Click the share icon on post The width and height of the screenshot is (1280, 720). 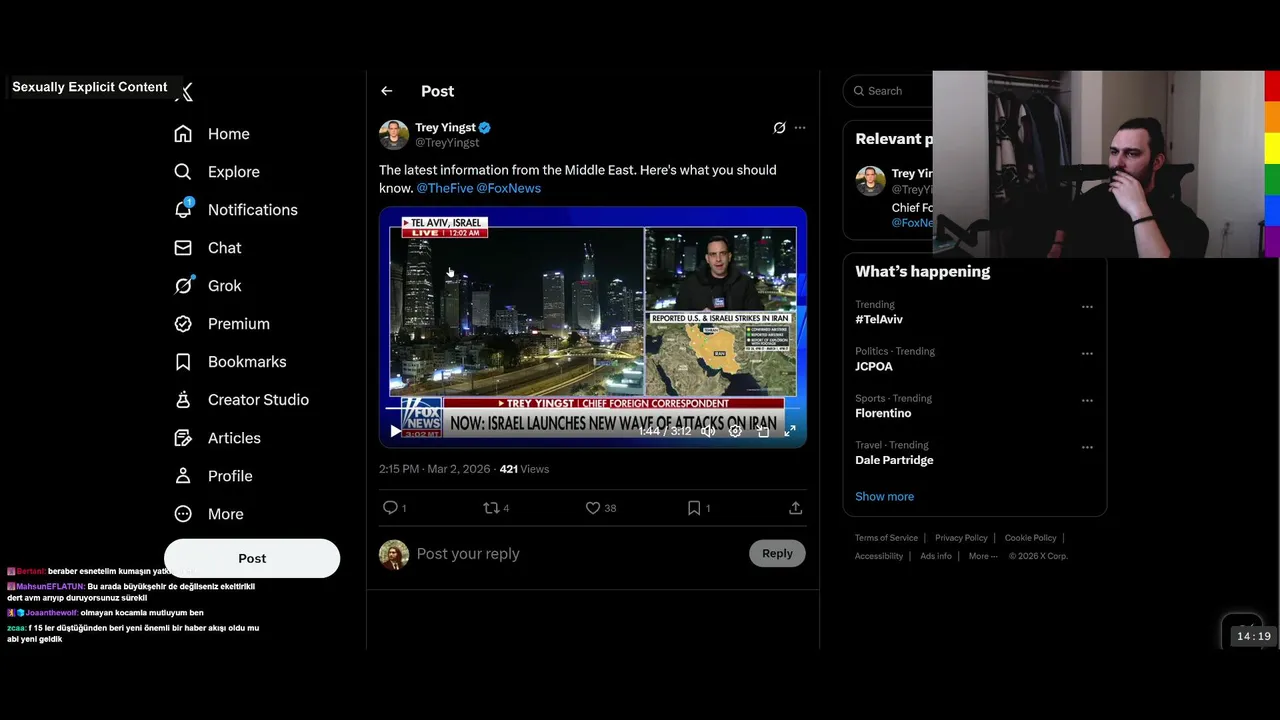[x=796, y=508]
